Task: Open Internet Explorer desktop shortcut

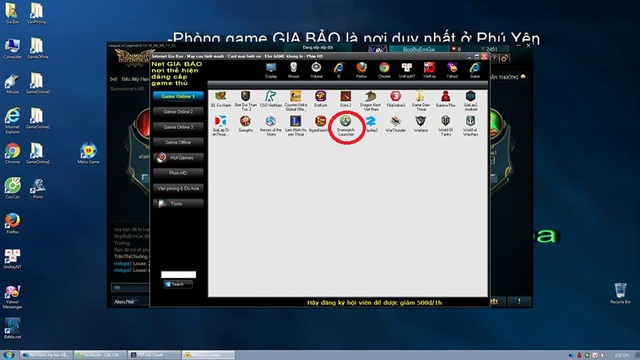Action: (12, 121)
